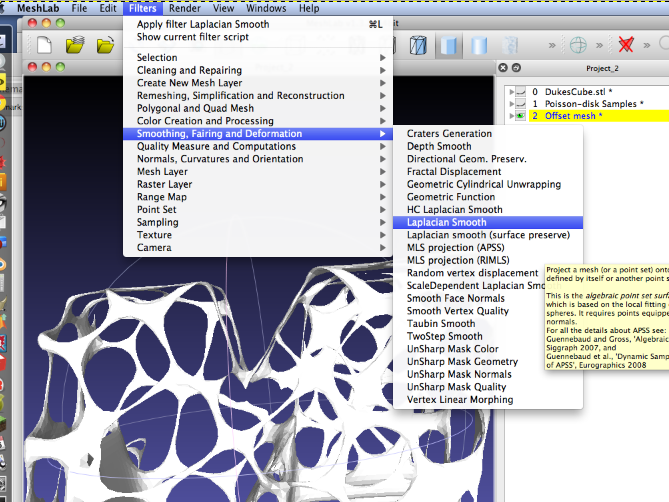
Task: Choose Show current filter script
Action: pos(258,37)
